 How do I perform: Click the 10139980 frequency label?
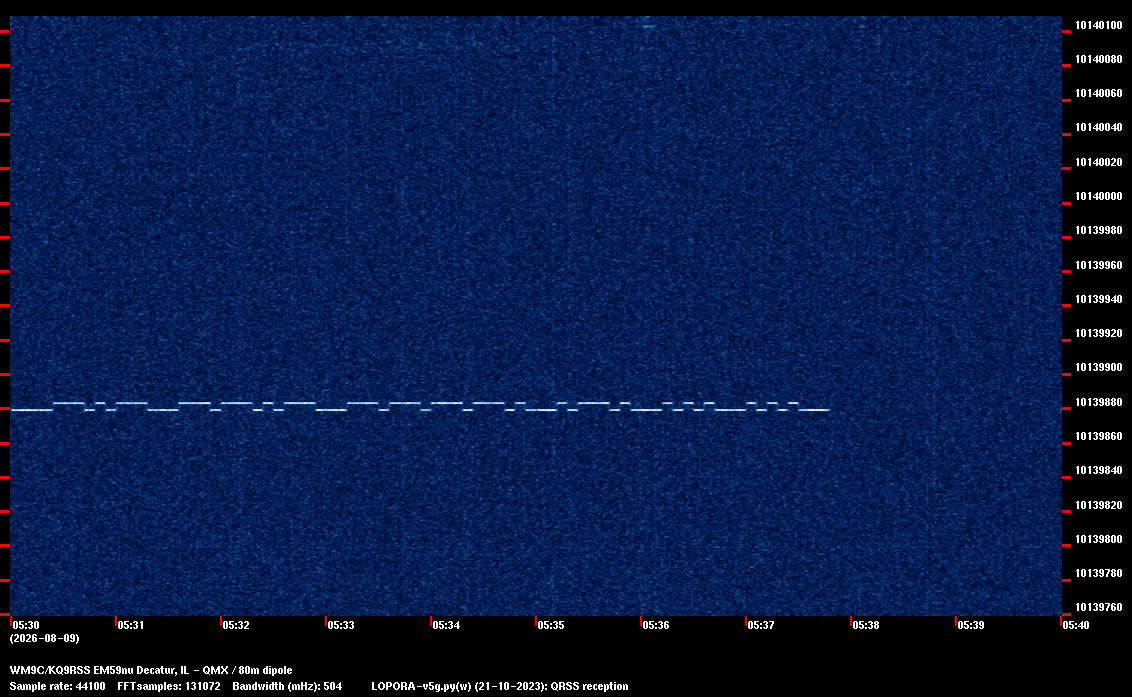tap(1098, 230)
